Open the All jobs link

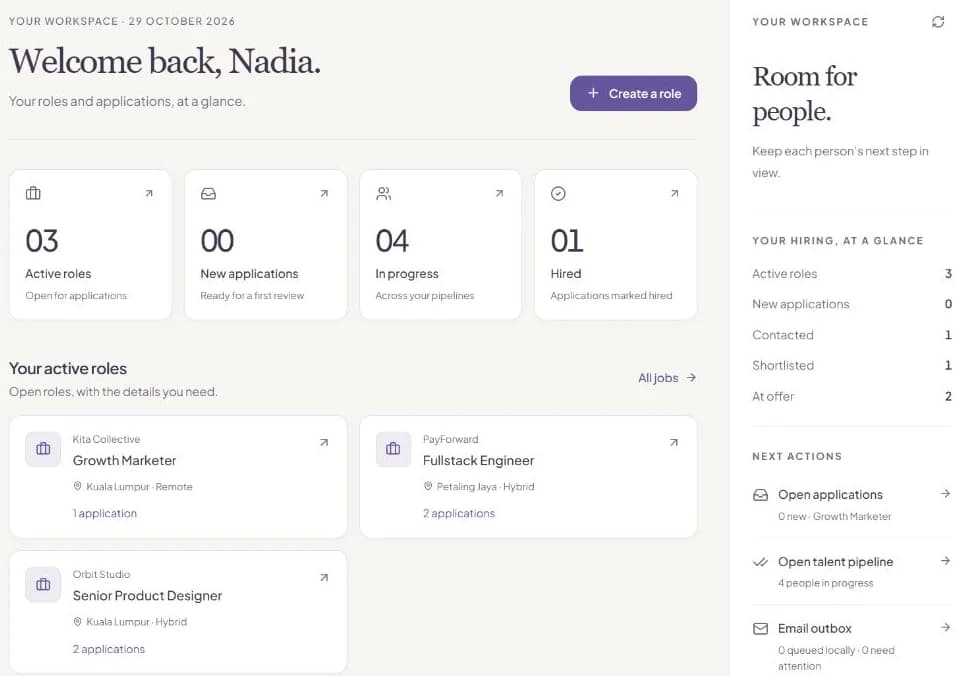point(667,378)
